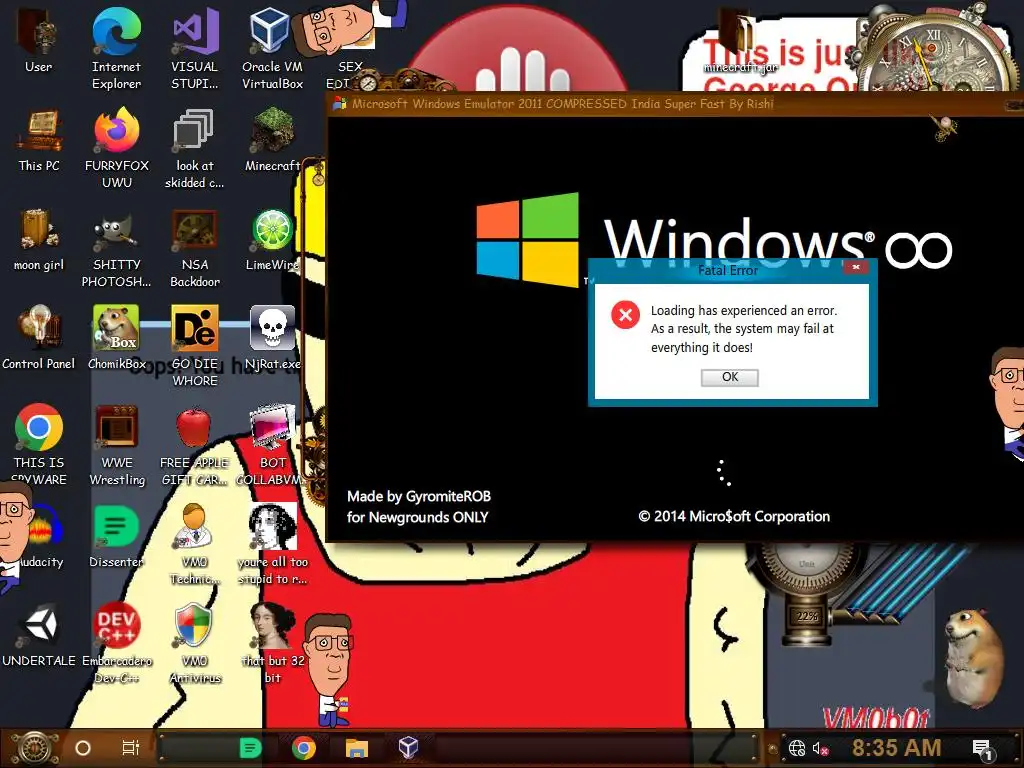Switch to VirtualBox cube taskbar icon
The width and height of the screenshot is (1024, 768).
[x=408, y=747]
